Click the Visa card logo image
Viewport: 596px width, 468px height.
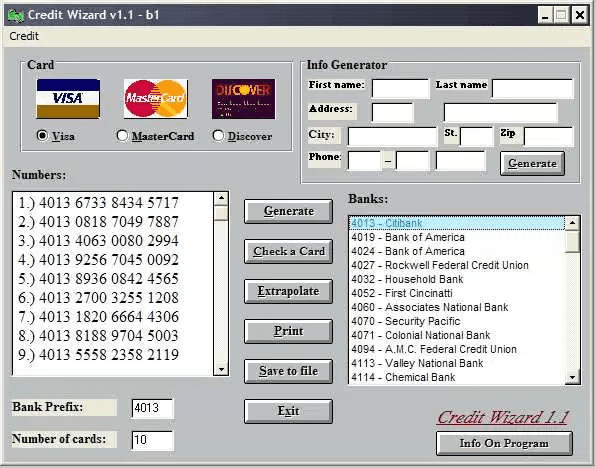68,99
